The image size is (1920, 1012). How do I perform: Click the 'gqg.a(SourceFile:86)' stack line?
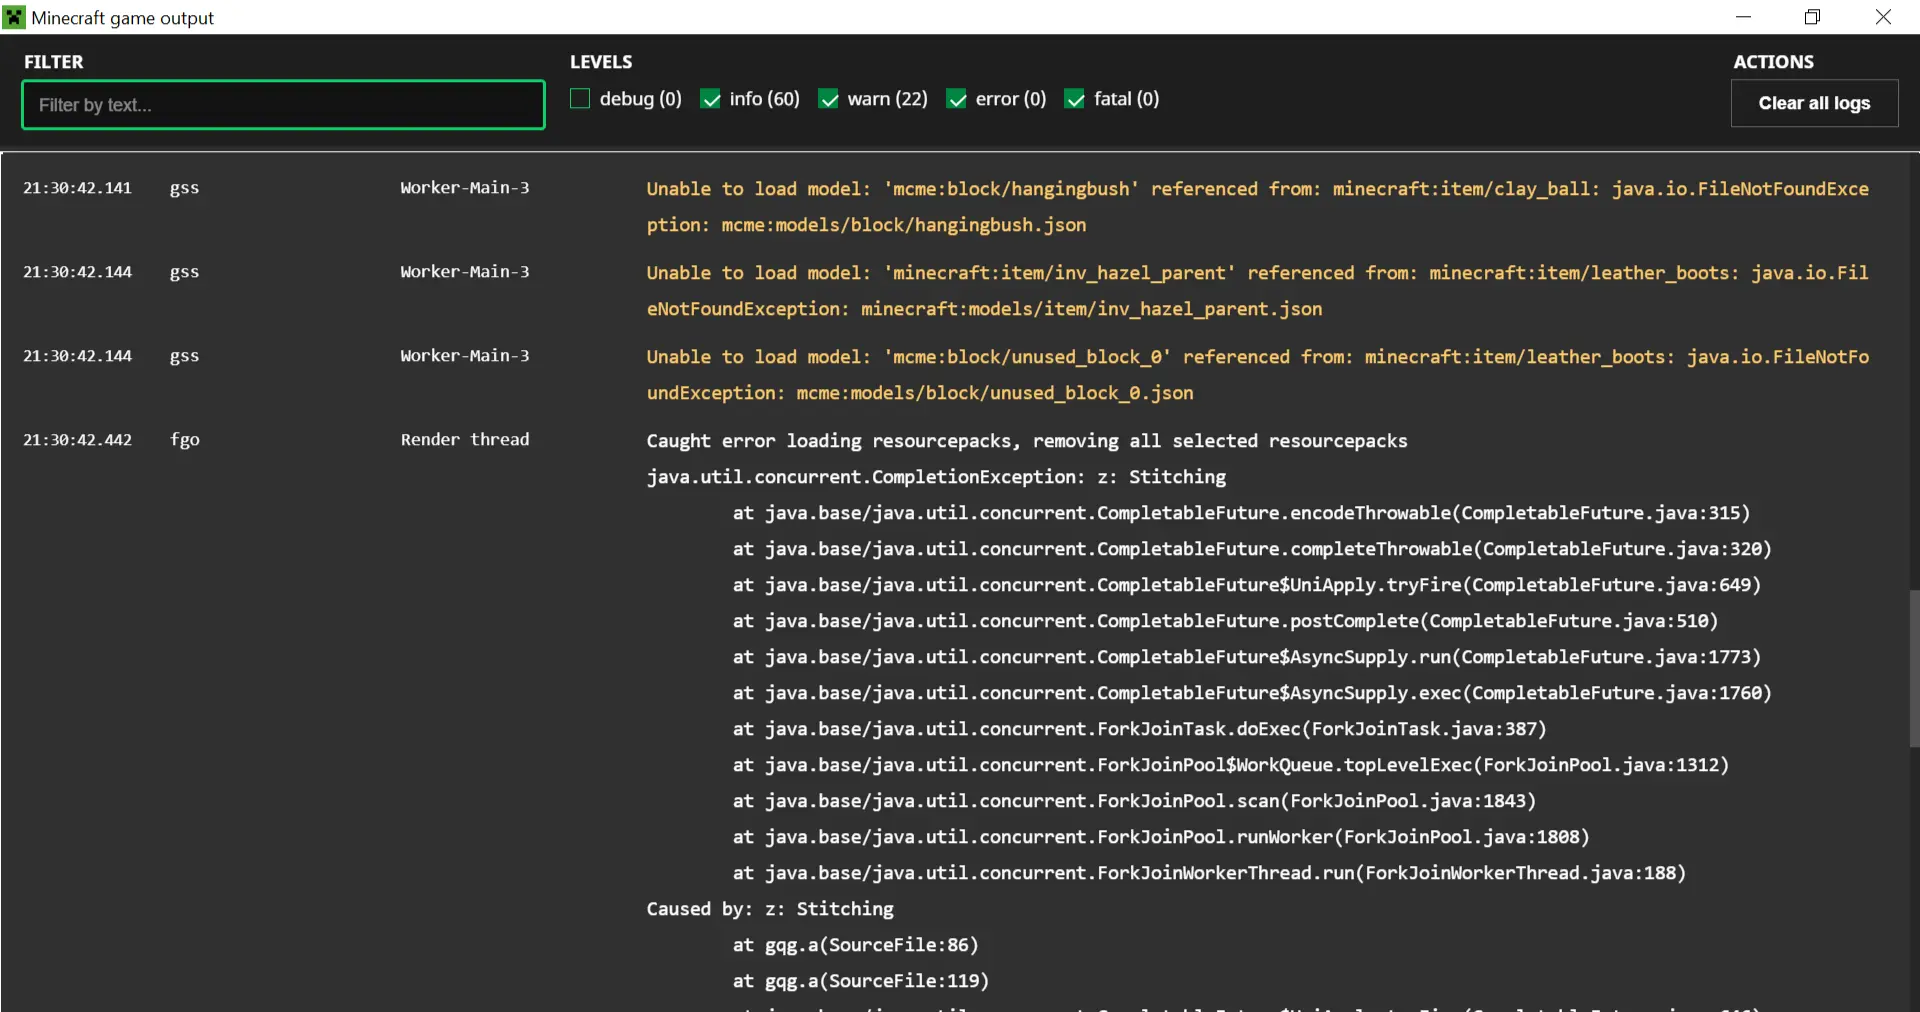(855, 945)
